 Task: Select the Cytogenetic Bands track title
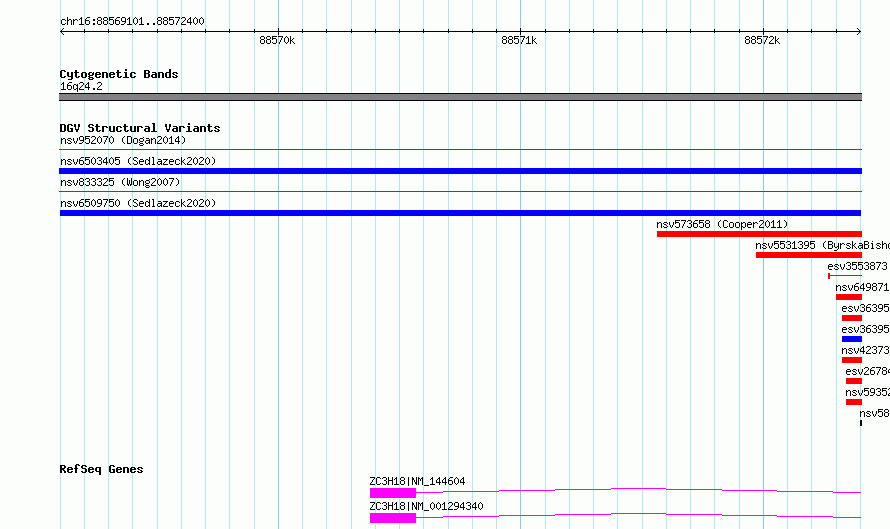[119, 74]
